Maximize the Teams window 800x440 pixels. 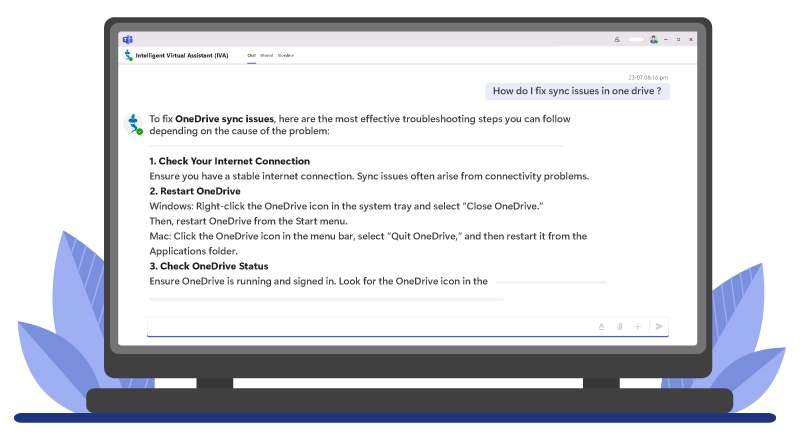pos(678,39)
